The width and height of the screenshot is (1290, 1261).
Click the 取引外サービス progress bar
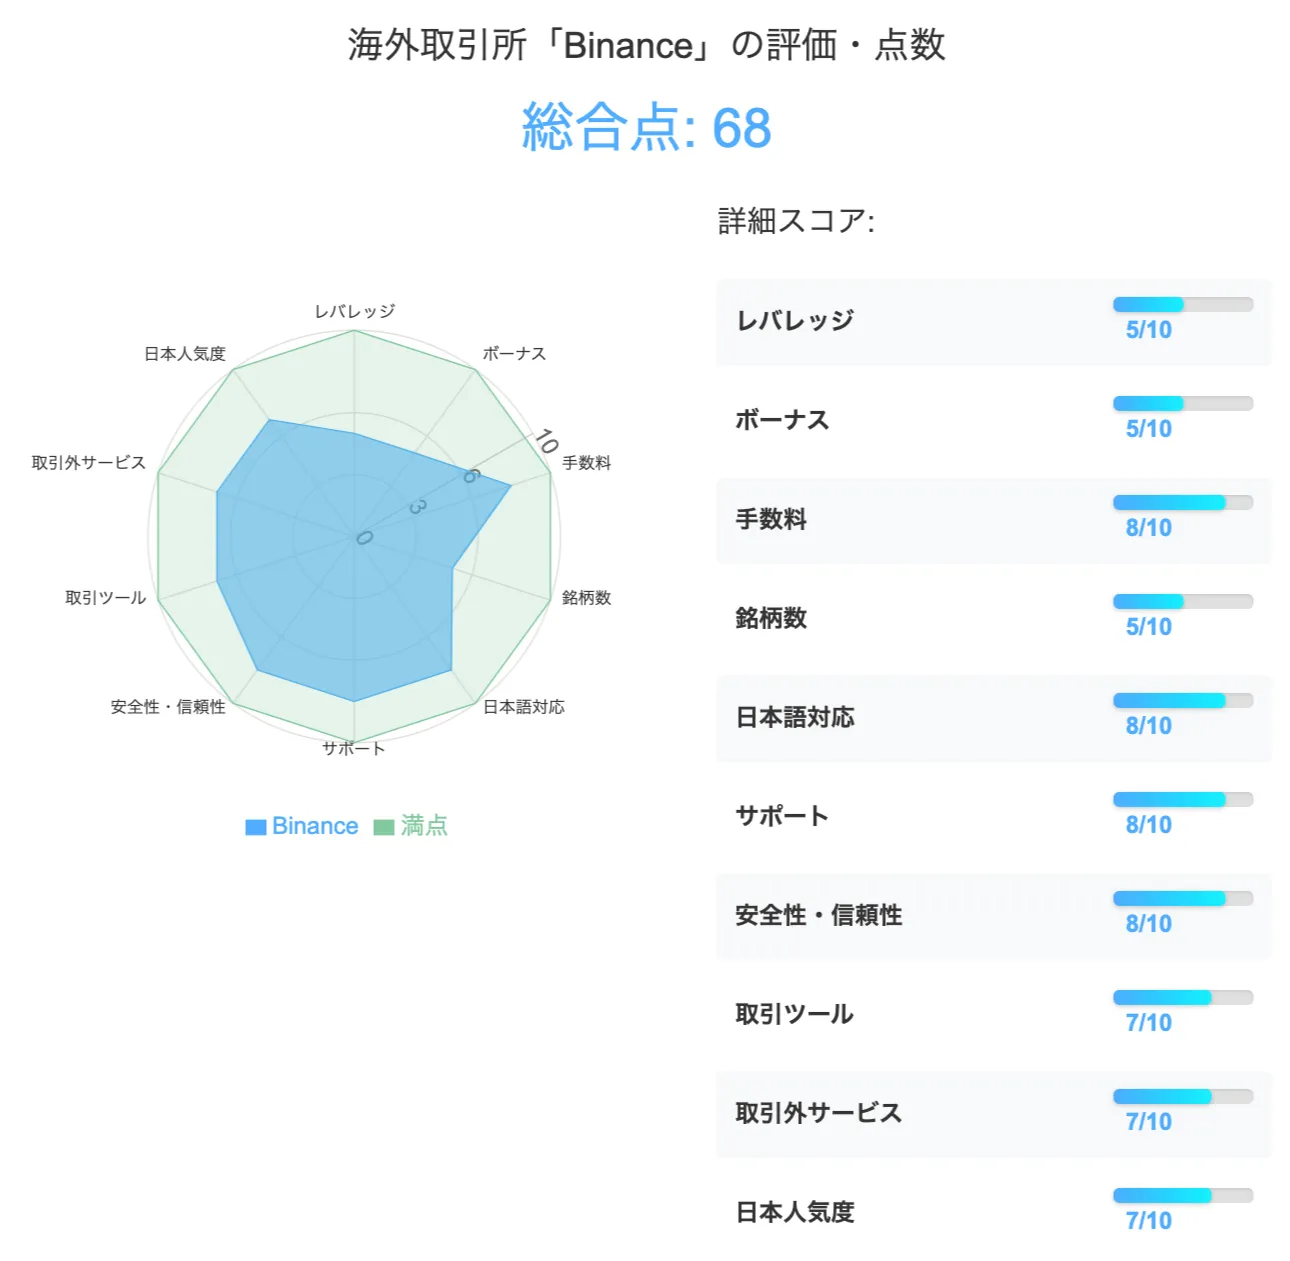click(1183, 1097)
